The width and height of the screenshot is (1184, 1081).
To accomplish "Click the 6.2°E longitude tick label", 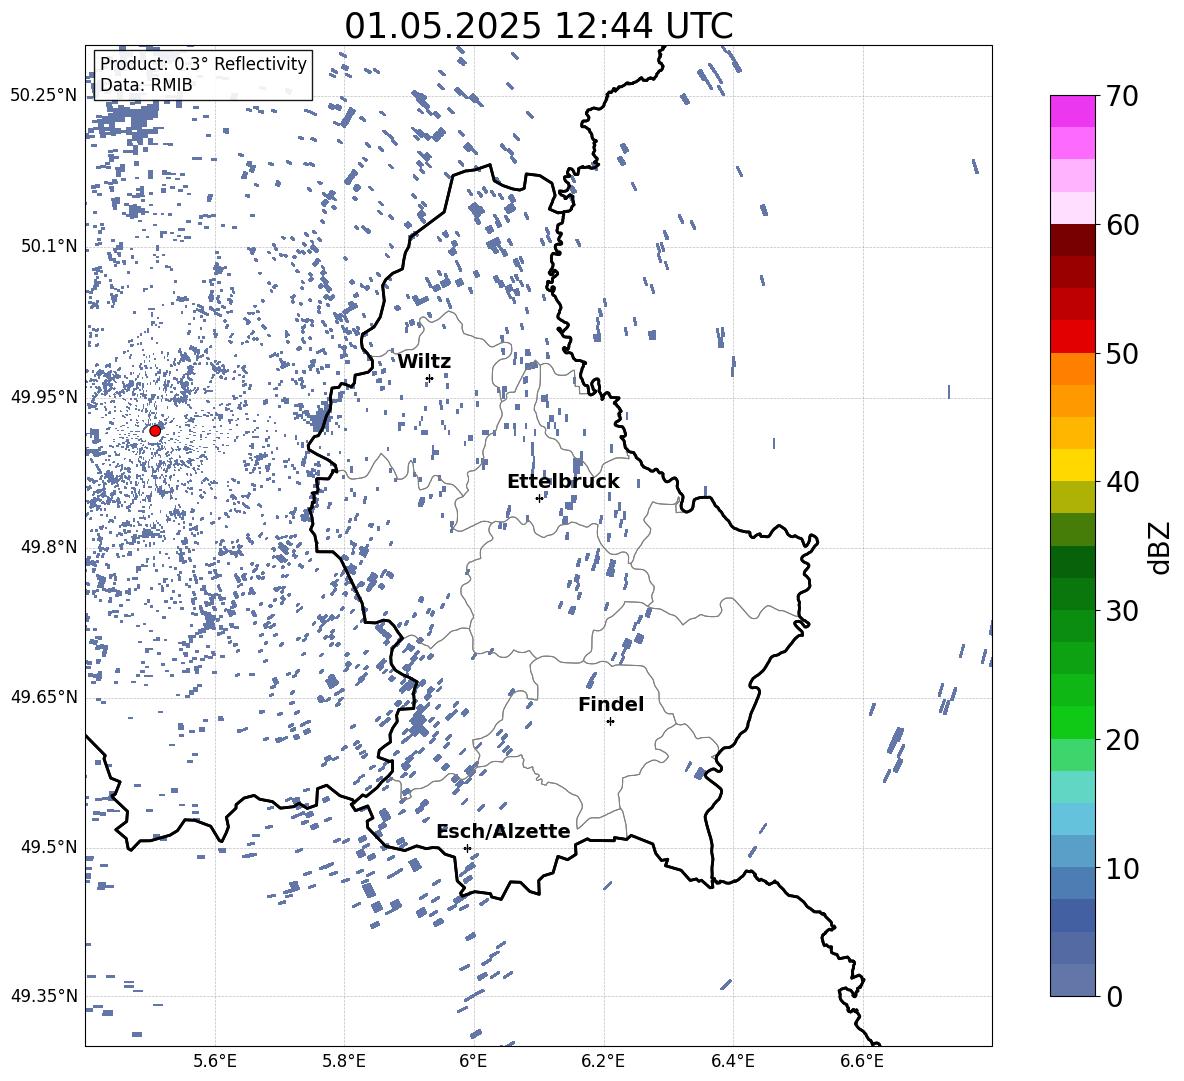I will (x=603, y=1062).
